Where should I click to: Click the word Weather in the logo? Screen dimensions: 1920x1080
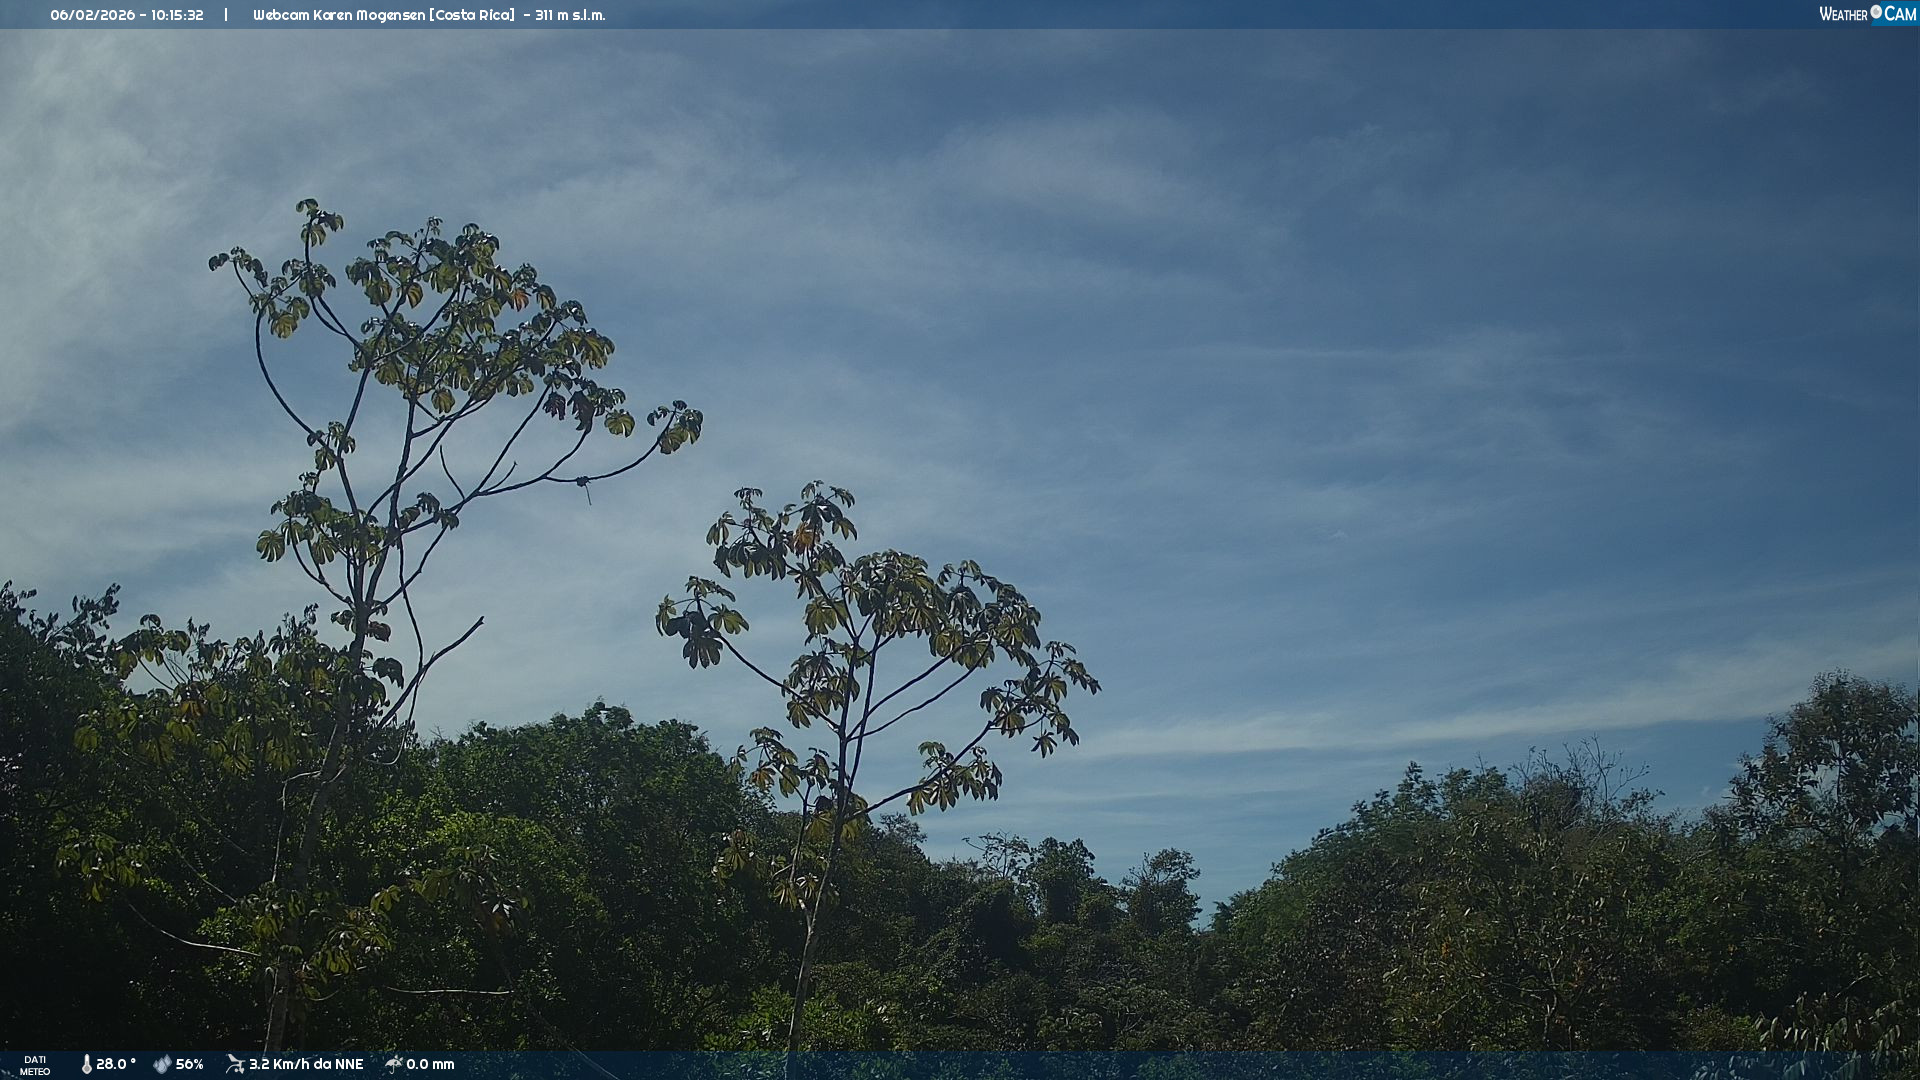(1843, 14)
